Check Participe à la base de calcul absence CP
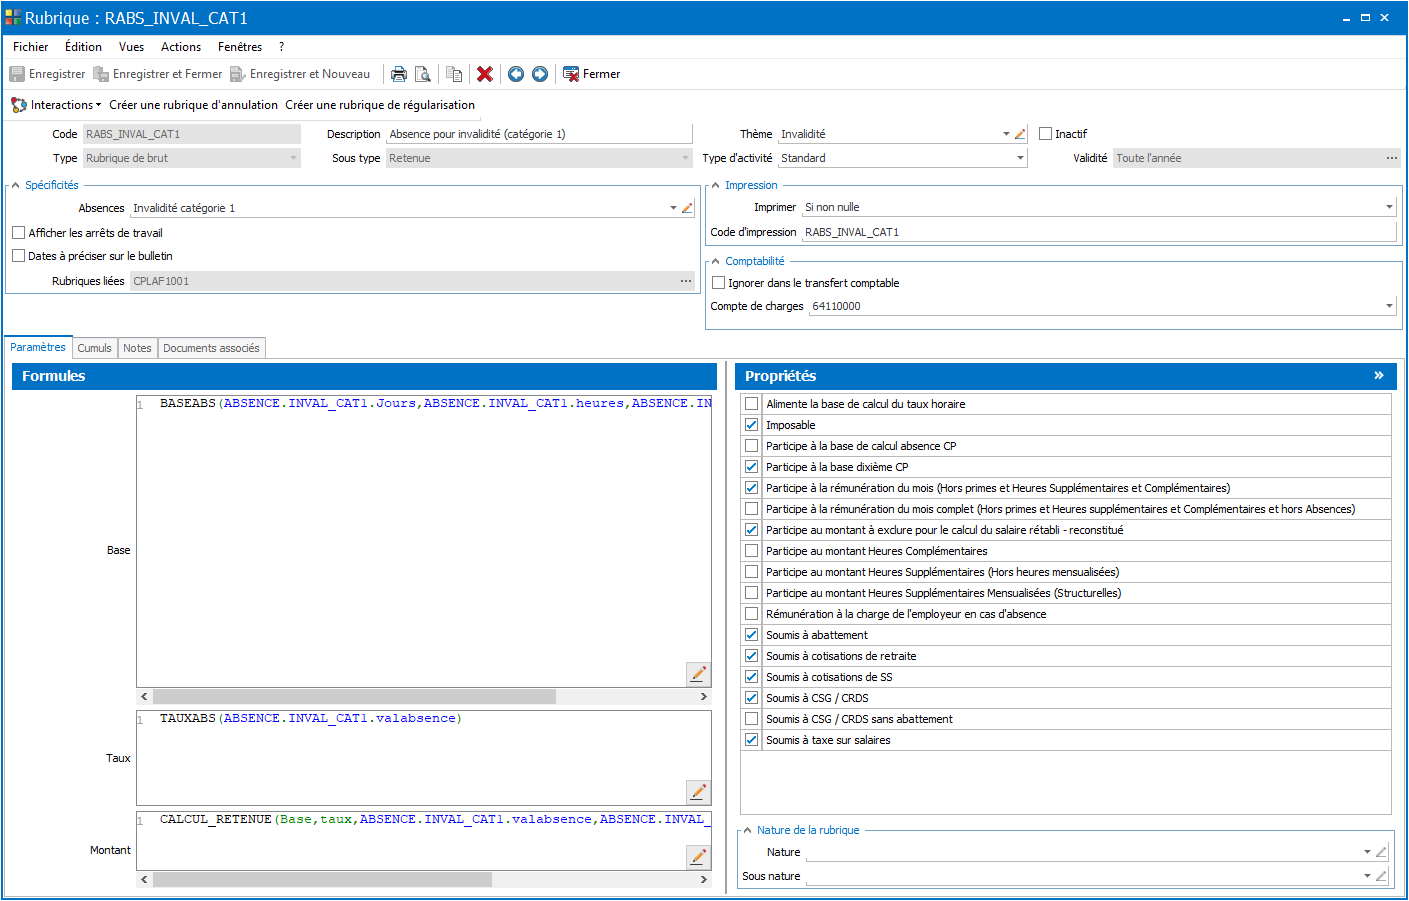 (x=751, y=446)
